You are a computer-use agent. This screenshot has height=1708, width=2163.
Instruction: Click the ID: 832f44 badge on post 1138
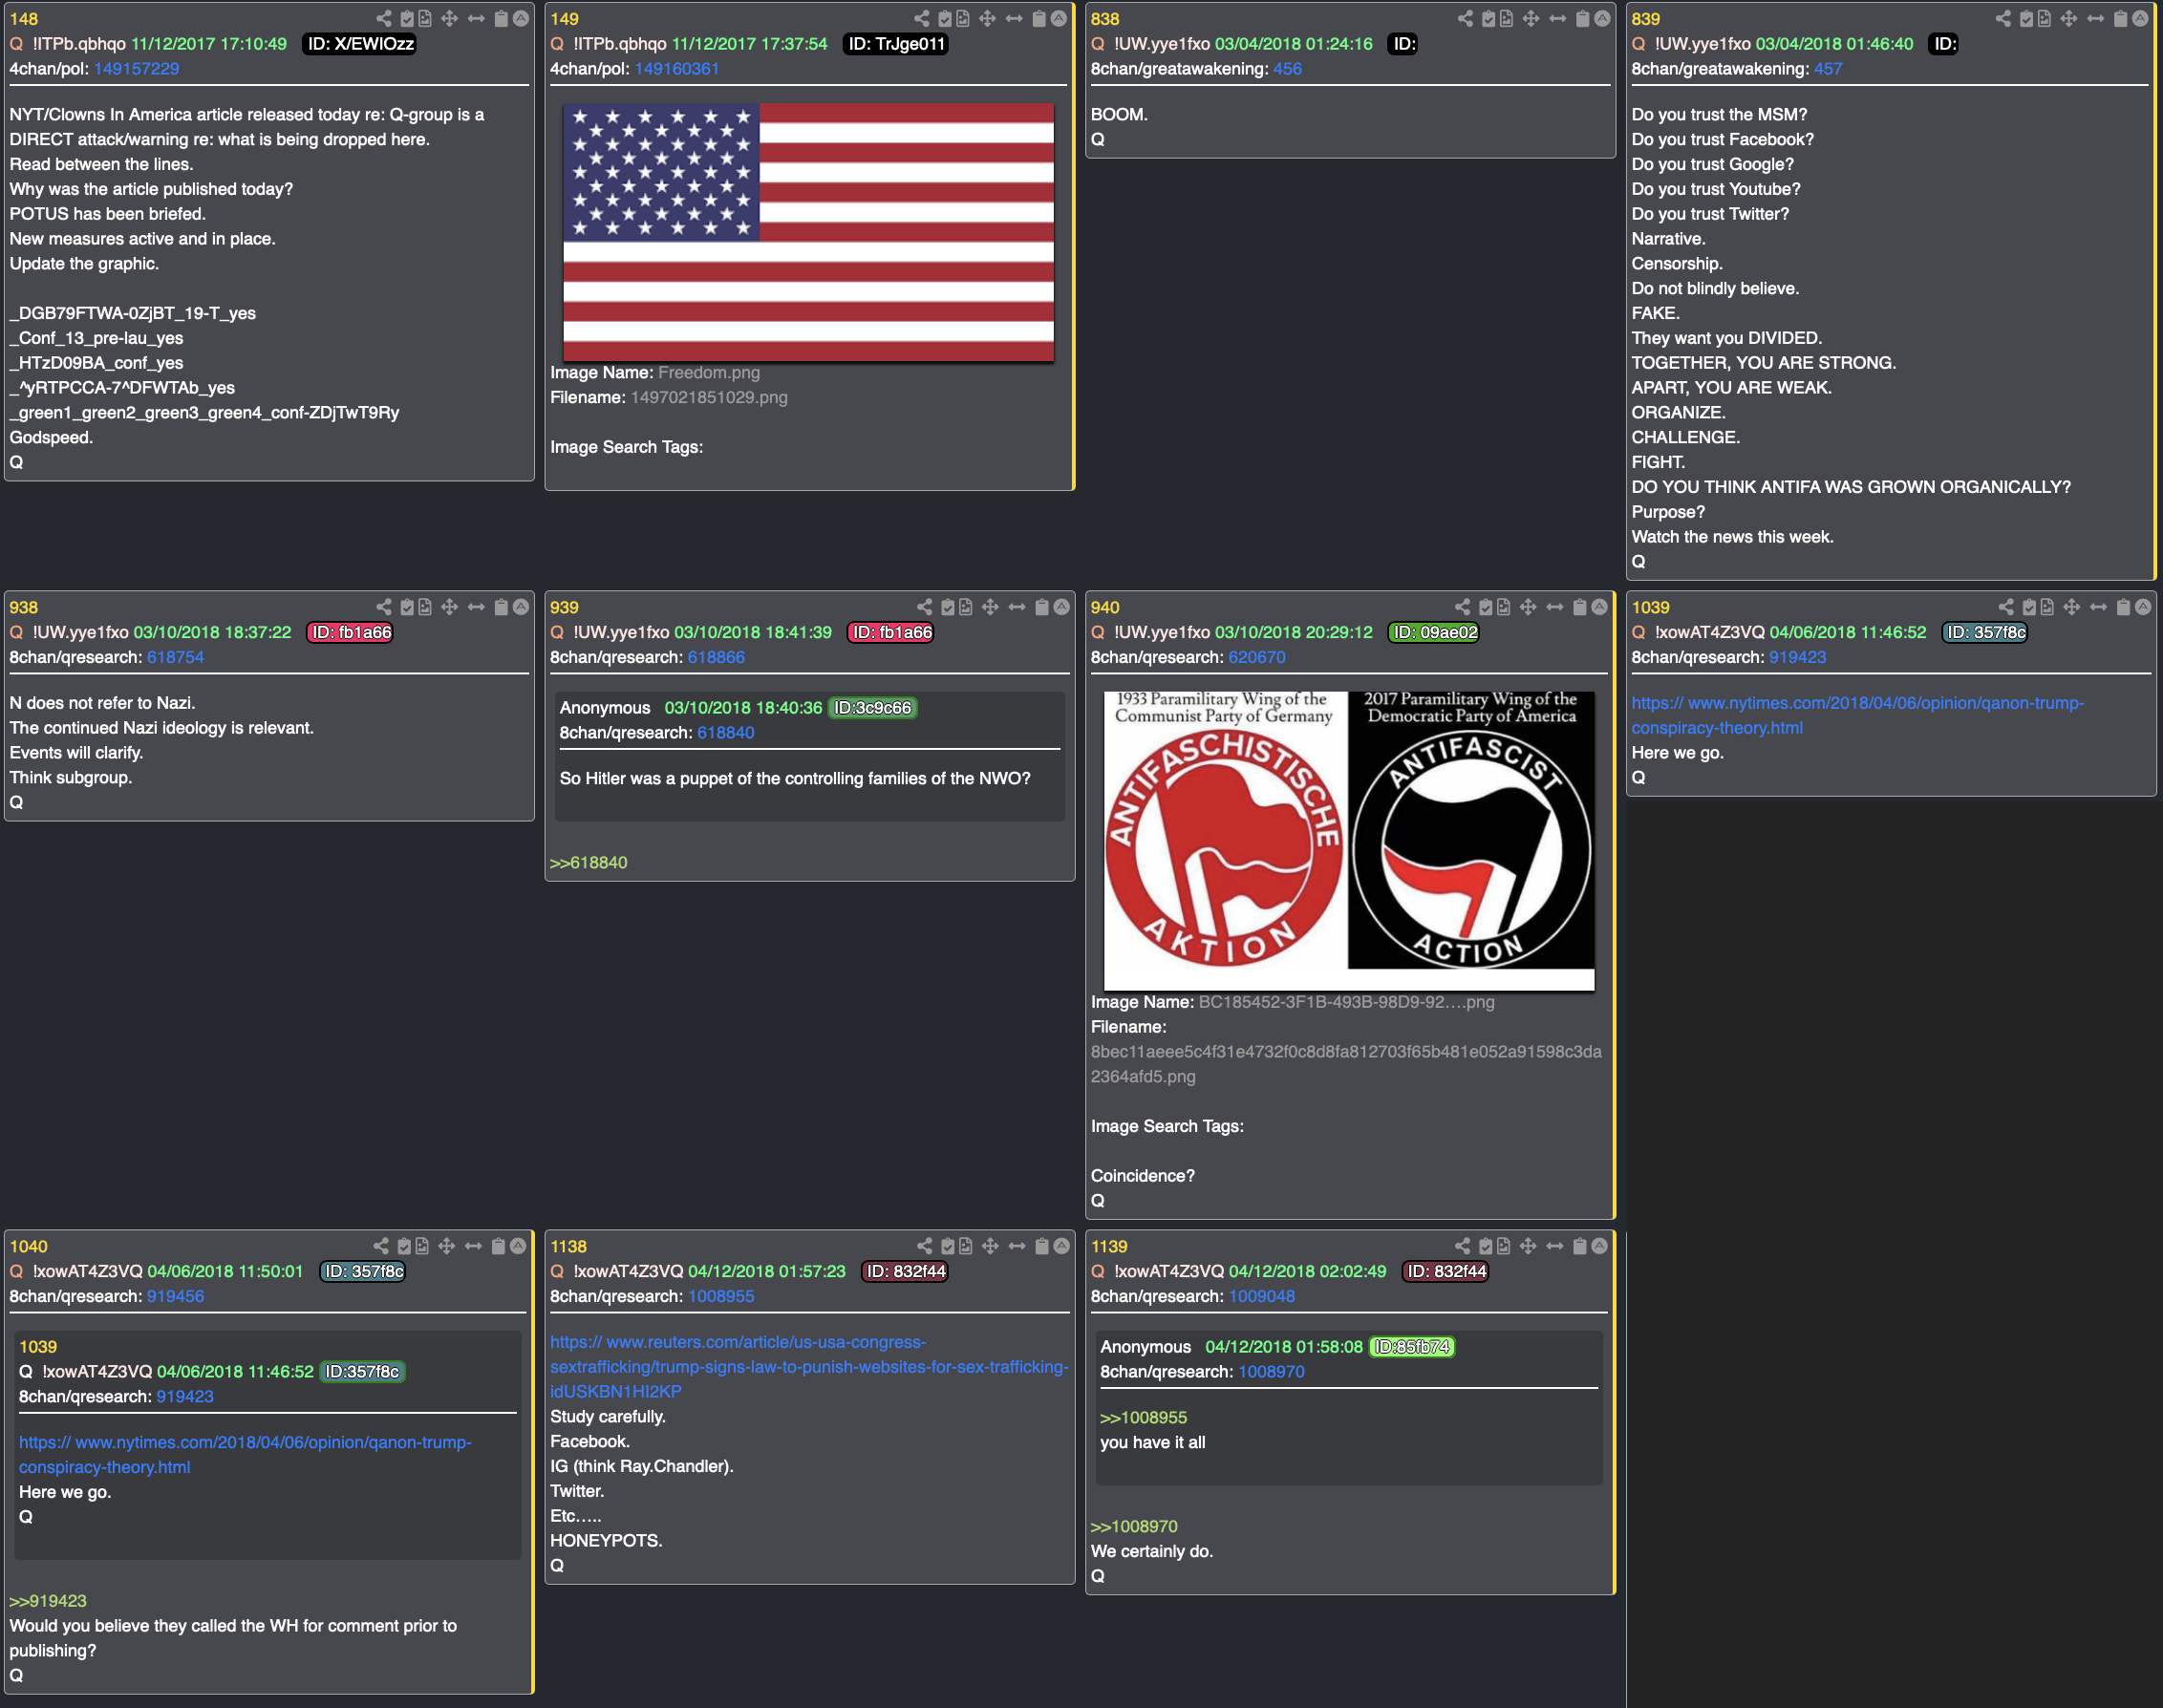pos(905,1272)
